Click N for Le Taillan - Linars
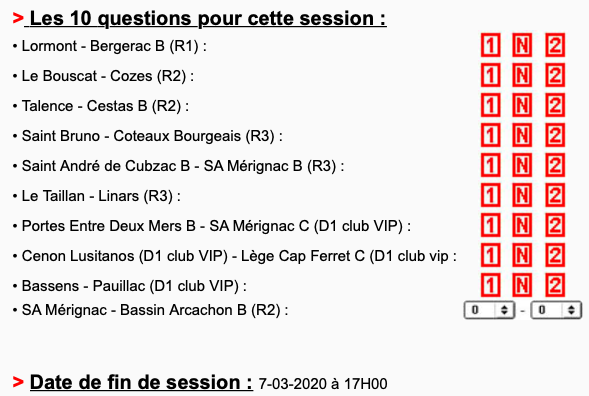 (x=522, y=195)
